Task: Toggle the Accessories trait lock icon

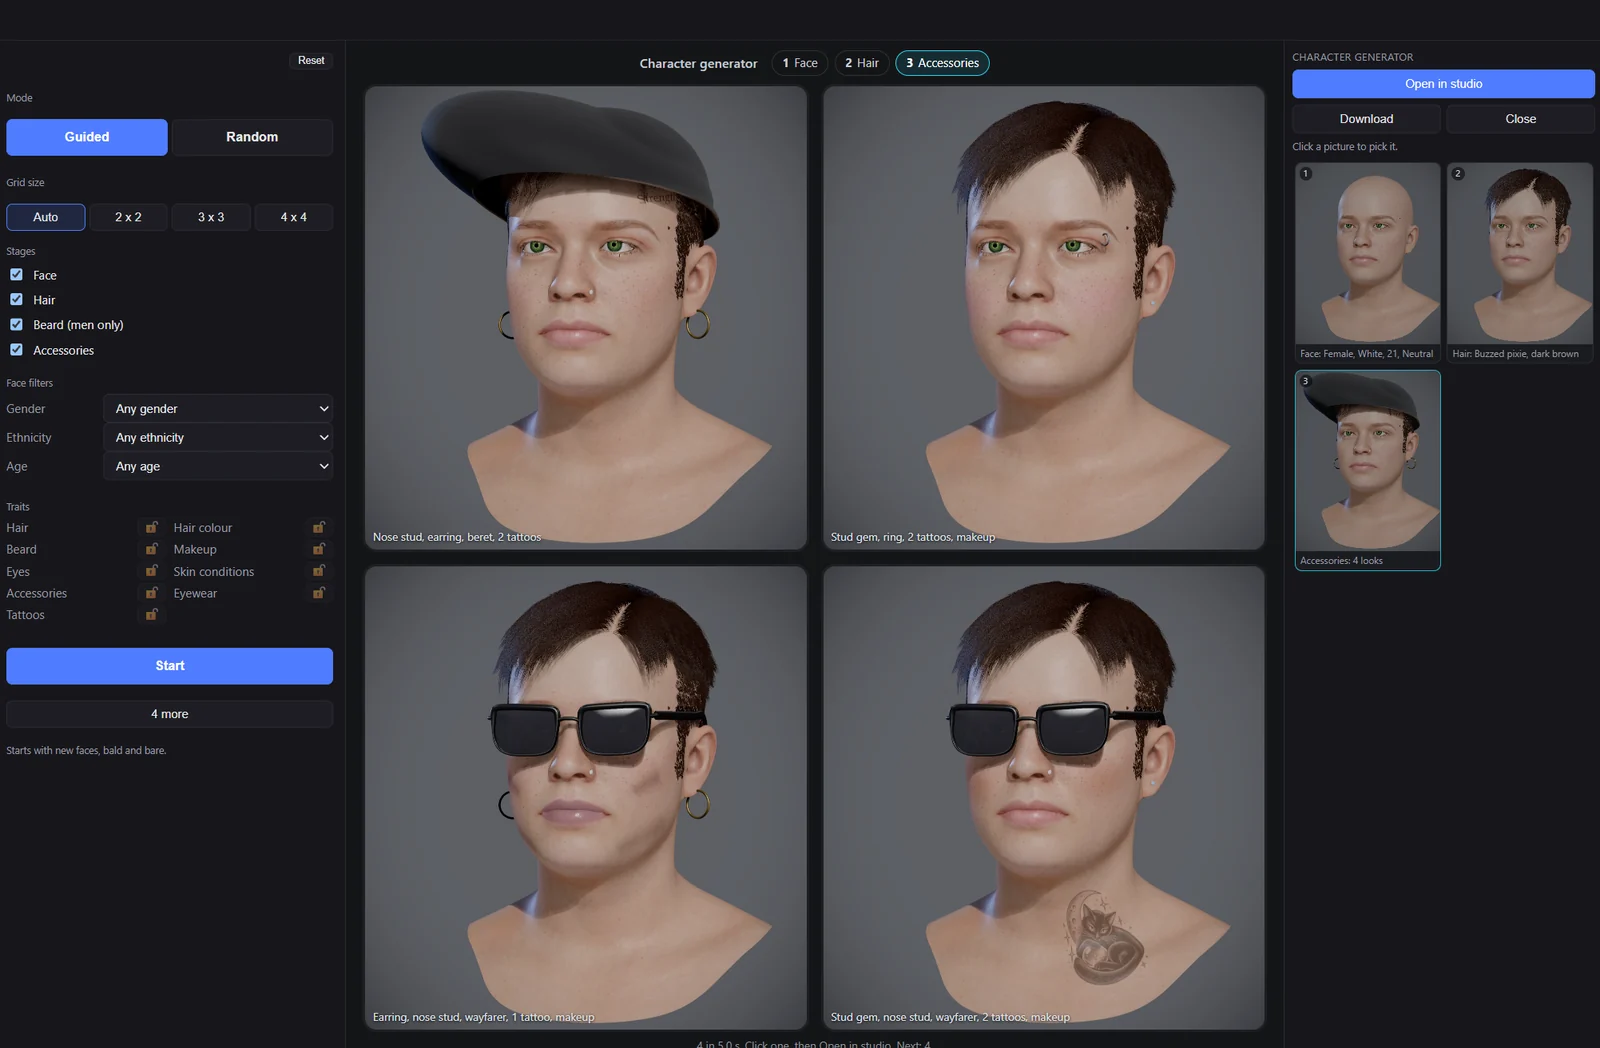Action: 152,593
